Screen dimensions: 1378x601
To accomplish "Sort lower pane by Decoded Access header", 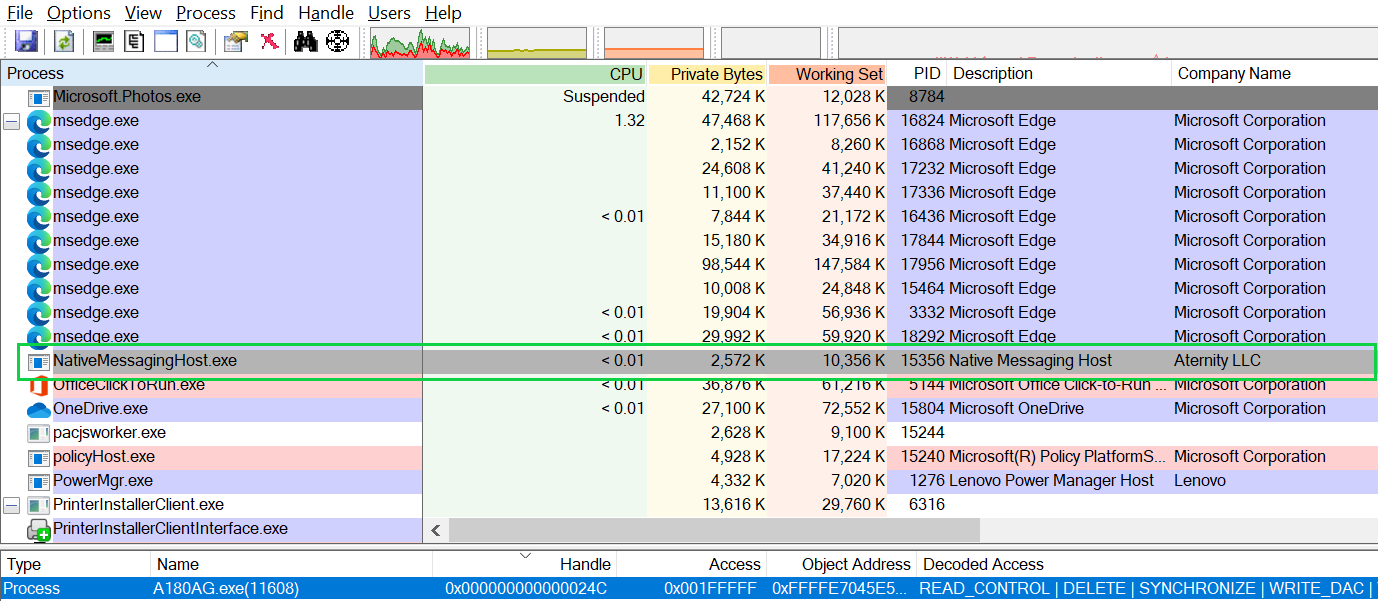I will [x=1146, y=565].
